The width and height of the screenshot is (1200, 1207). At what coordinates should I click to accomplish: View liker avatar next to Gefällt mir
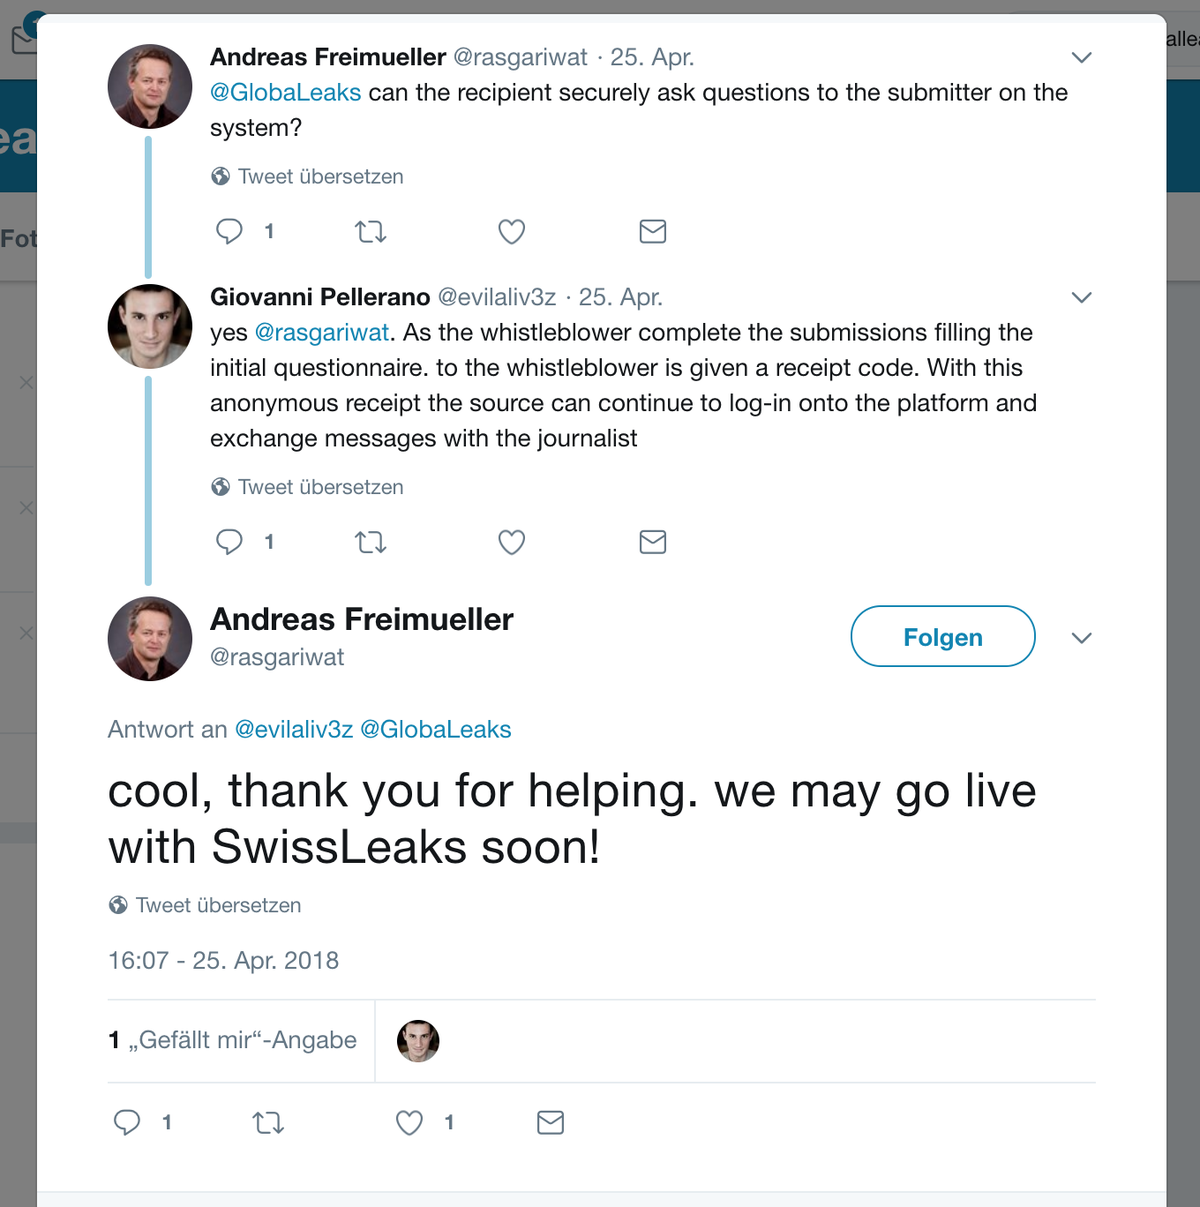coord(418,1041)
